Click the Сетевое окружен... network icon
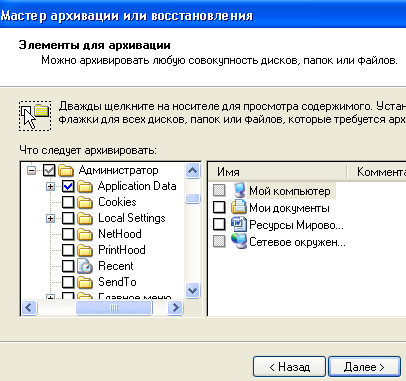Screen dimensions: 406x381 click(239, 241)
